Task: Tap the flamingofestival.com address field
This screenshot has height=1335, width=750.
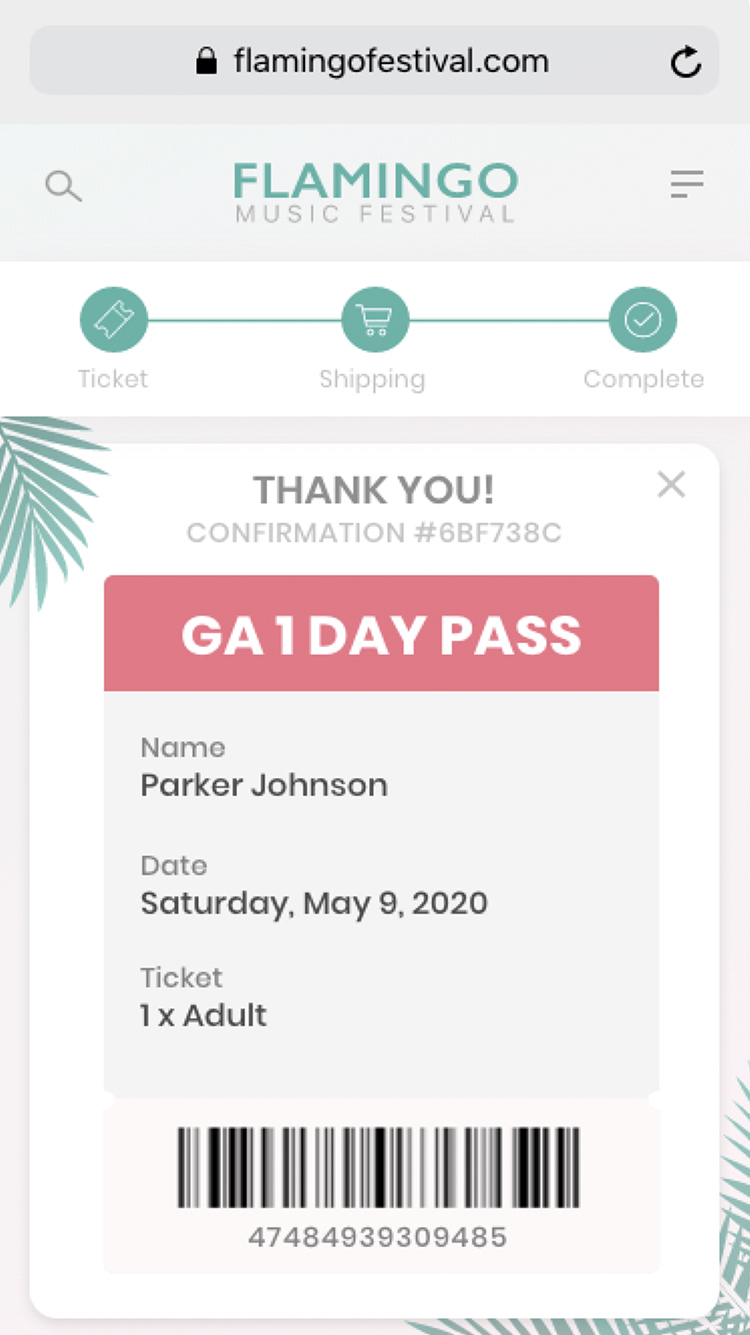Action: [391, 62]
